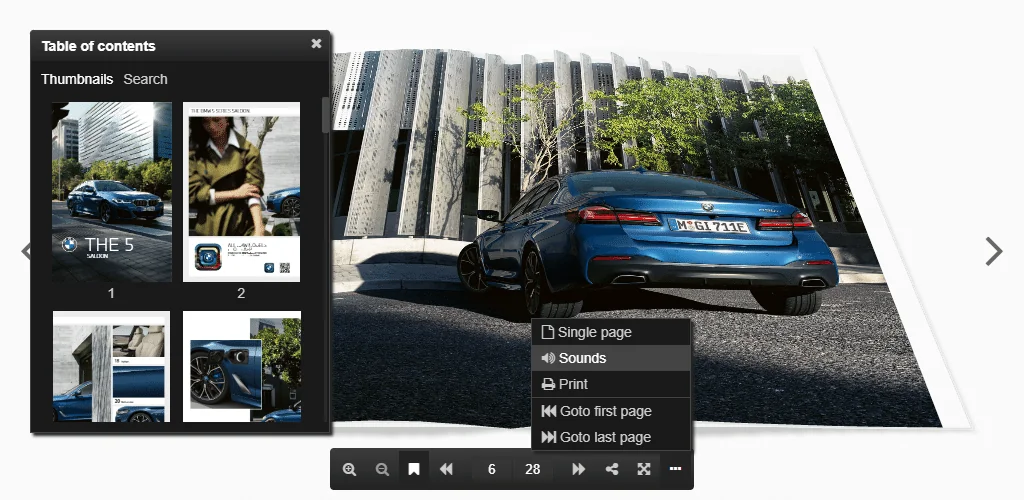Click the zoom in magnifier icon
This screenshot has height=500, width=1024.
(349, 469)
